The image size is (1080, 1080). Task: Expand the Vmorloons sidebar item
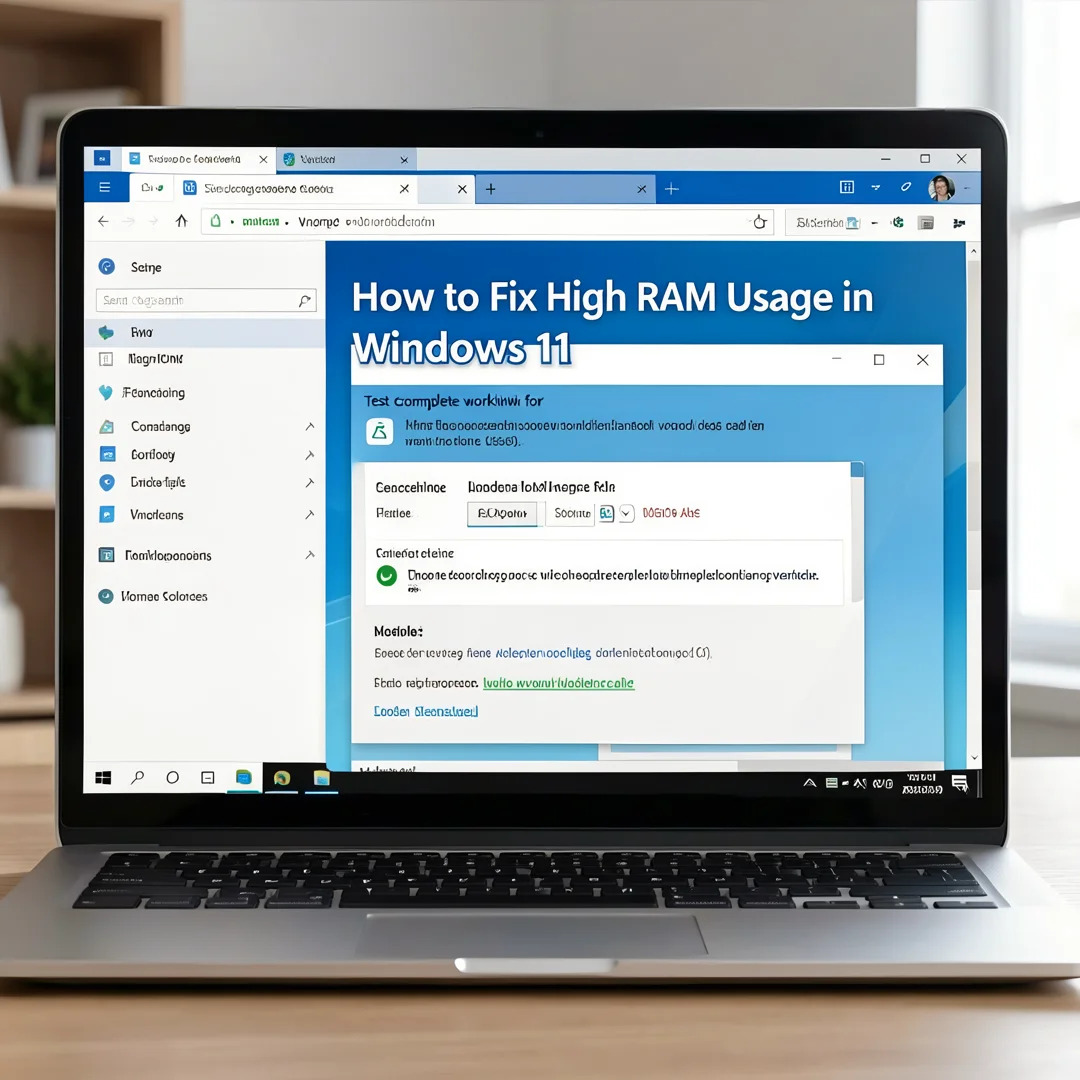[310, 515]
